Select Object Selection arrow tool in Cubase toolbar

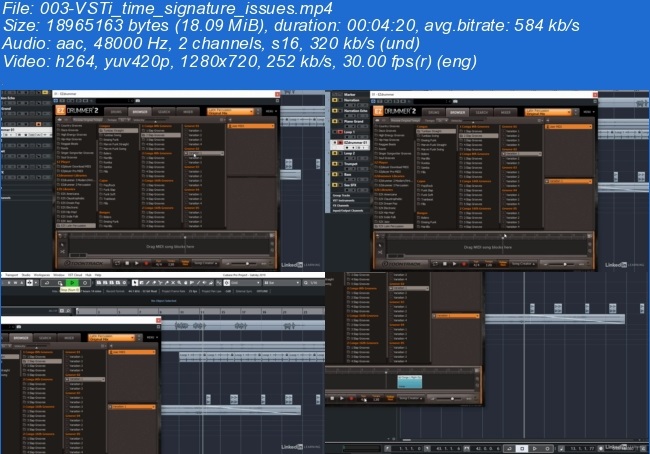(135, 282)
